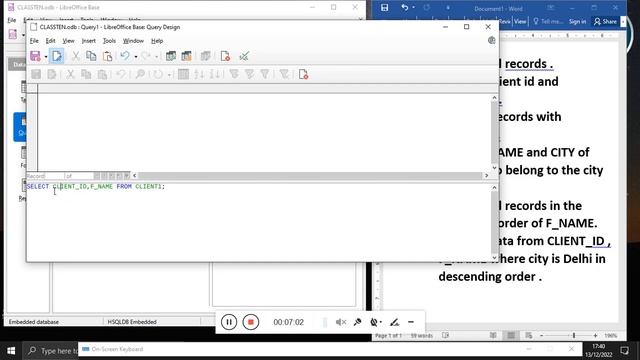
Task: Open the Save dropdown arrow in Query Design
Action: pos(46,57)
